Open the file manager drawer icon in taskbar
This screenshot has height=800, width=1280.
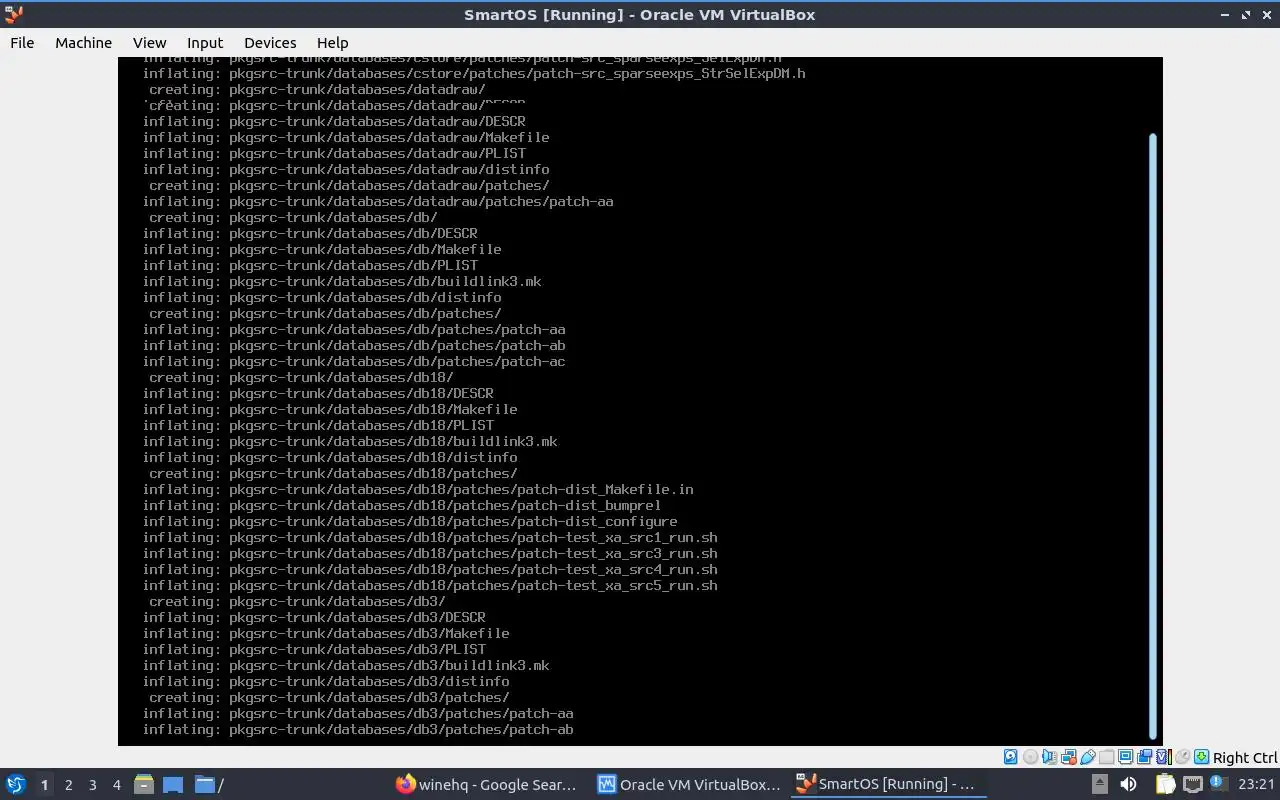(x=144, y=784)
